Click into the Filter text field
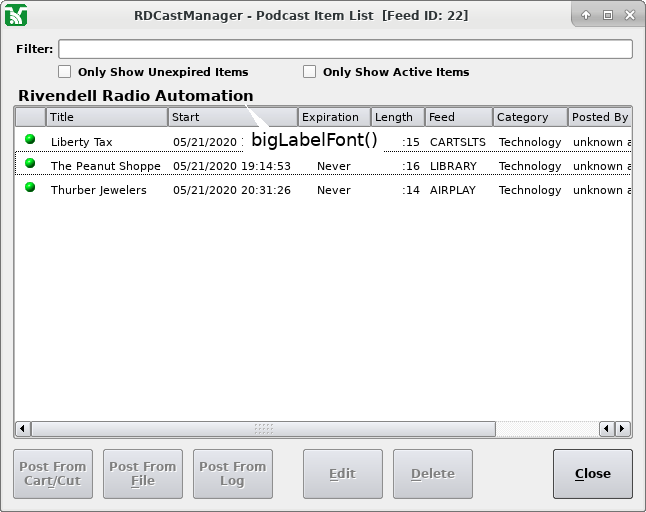The width and height of the screenshot is (646, 512). click(x=345, y=49)
